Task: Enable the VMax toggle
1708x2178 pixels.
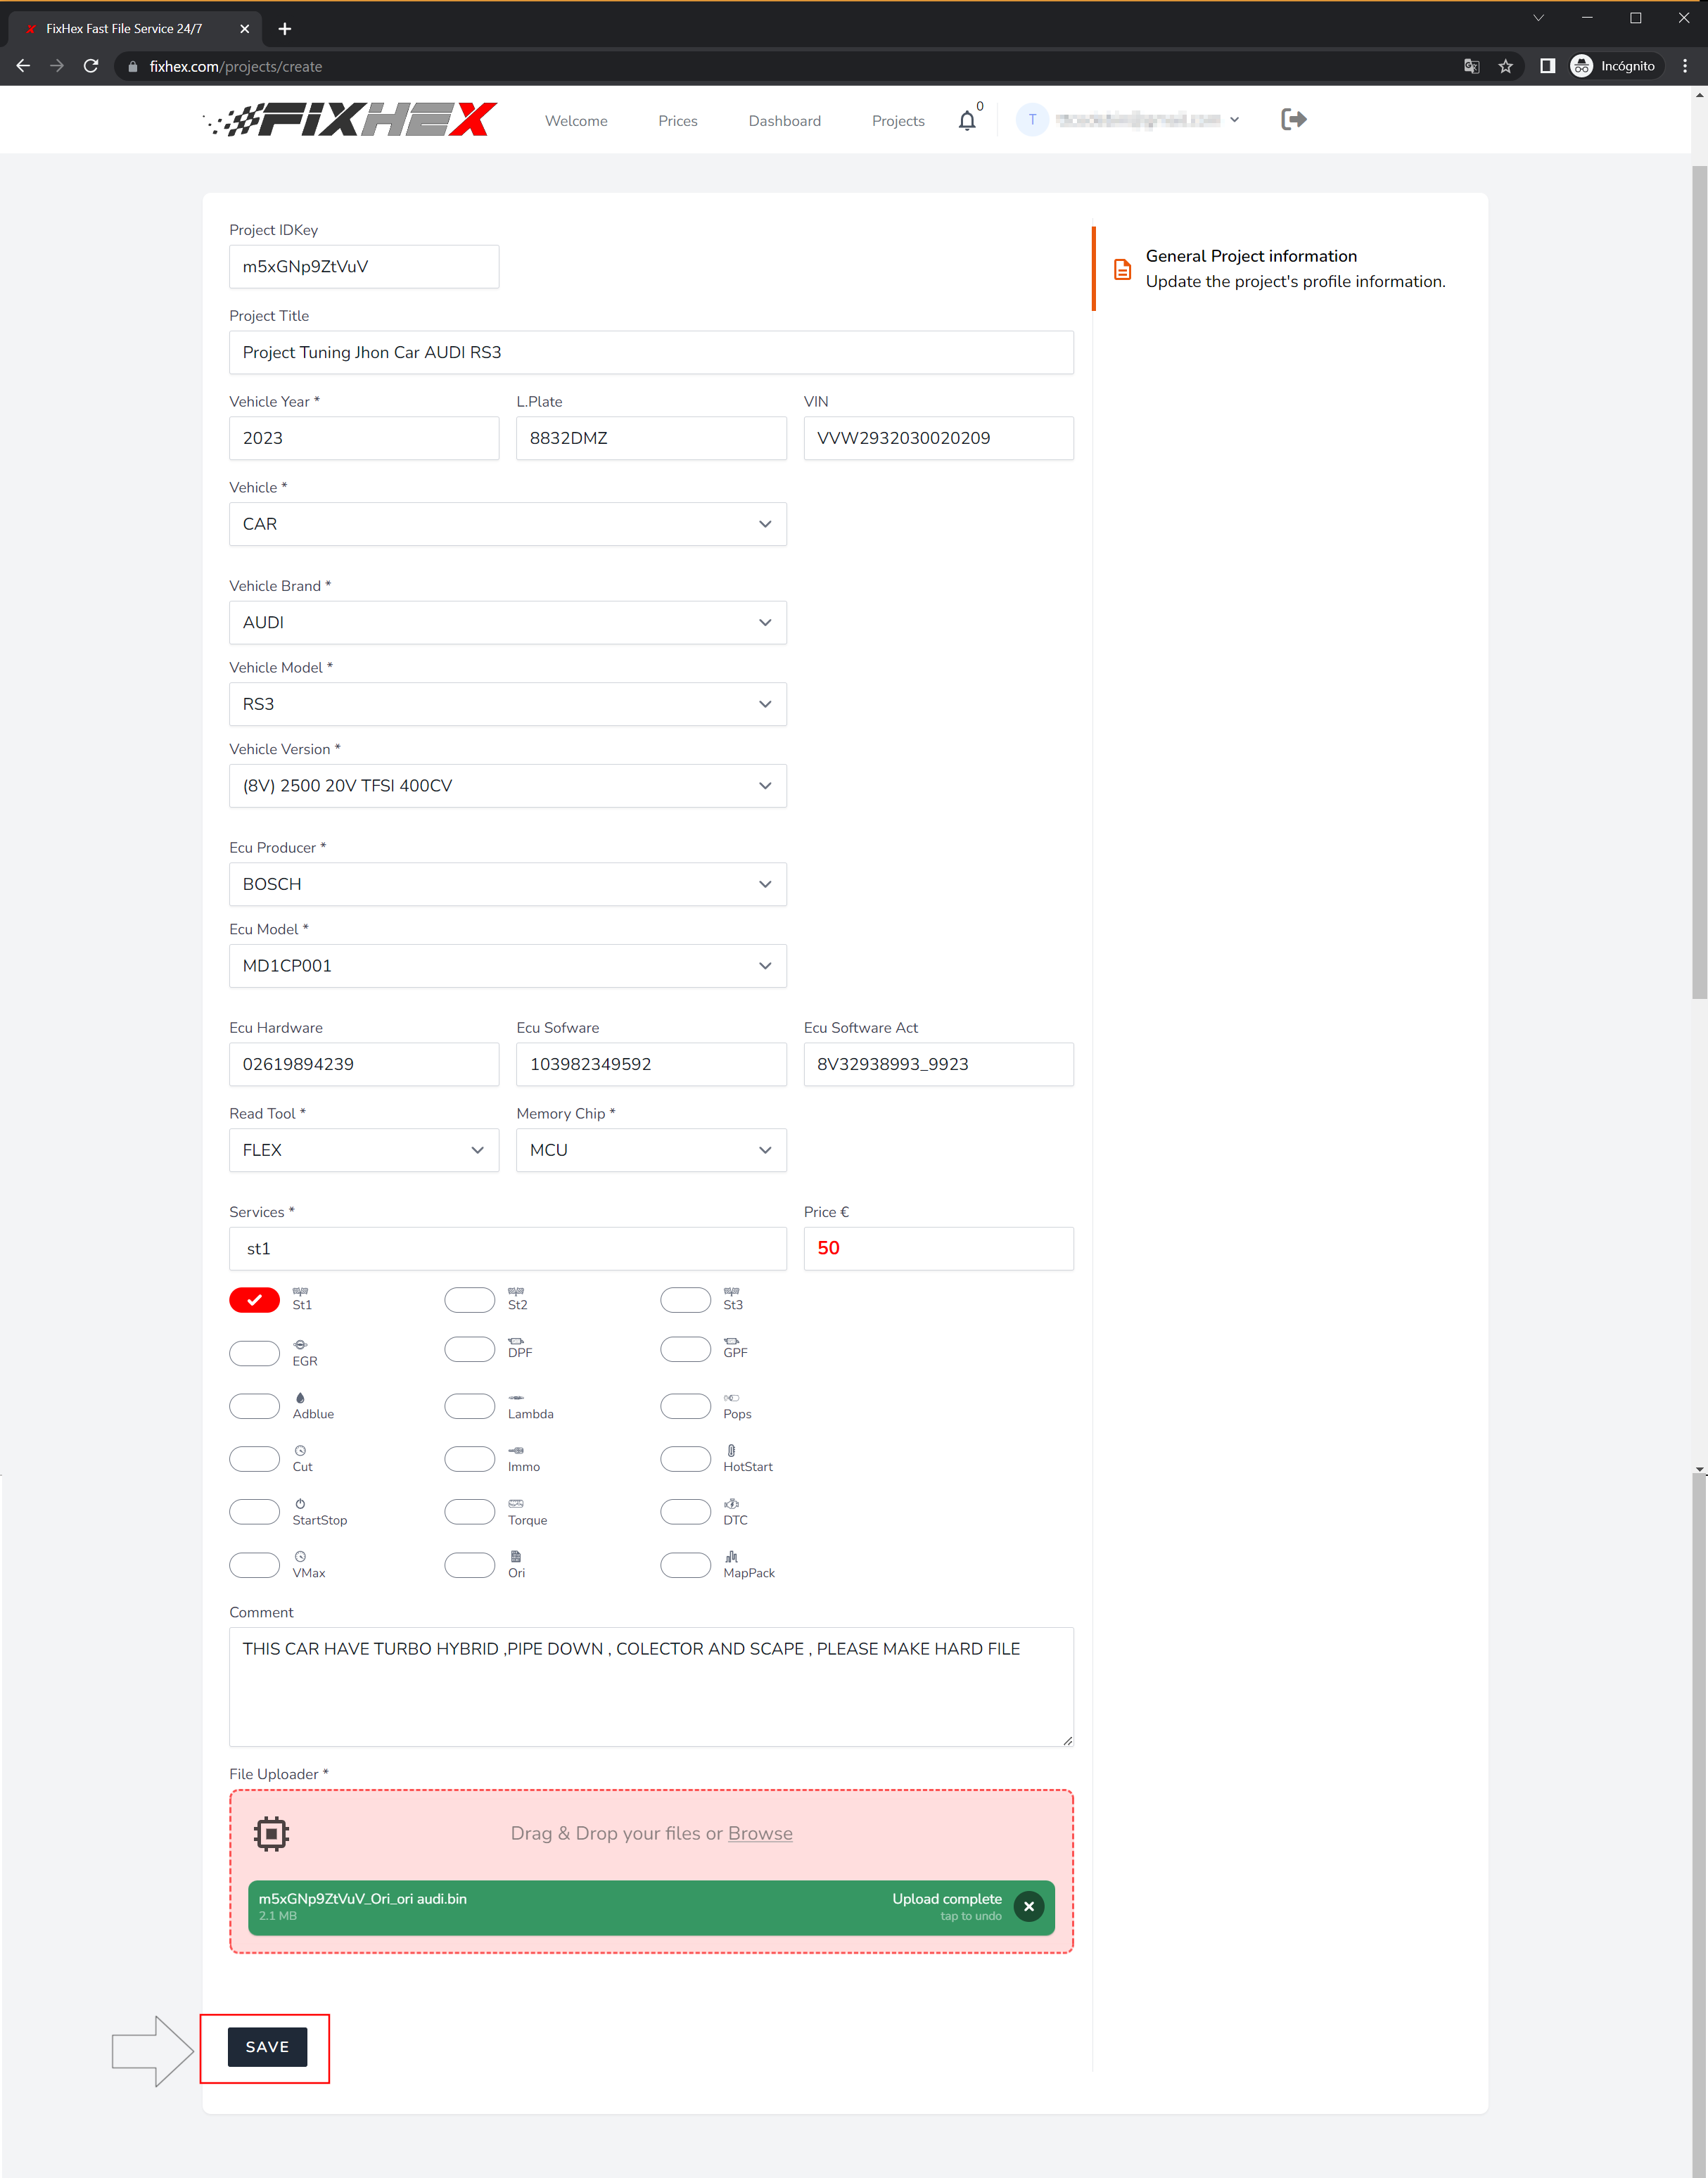Action: [x=254, y=1565]
